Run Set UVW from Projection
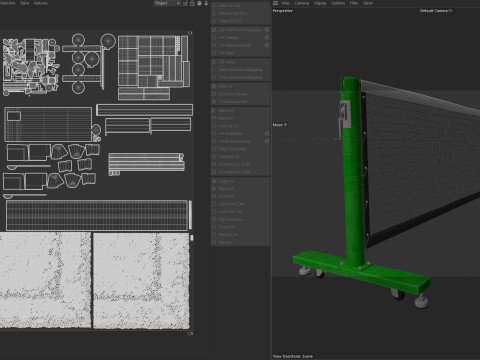 240,30
